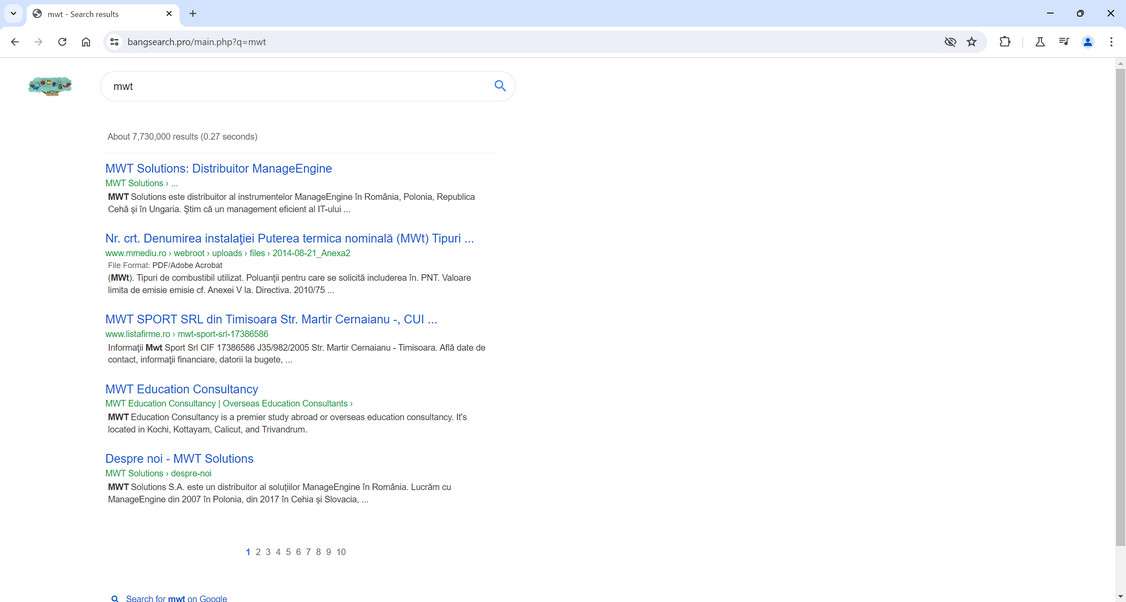The image size is (1126, 602).
Task: Go to results page 3
Action: [268, 551]
